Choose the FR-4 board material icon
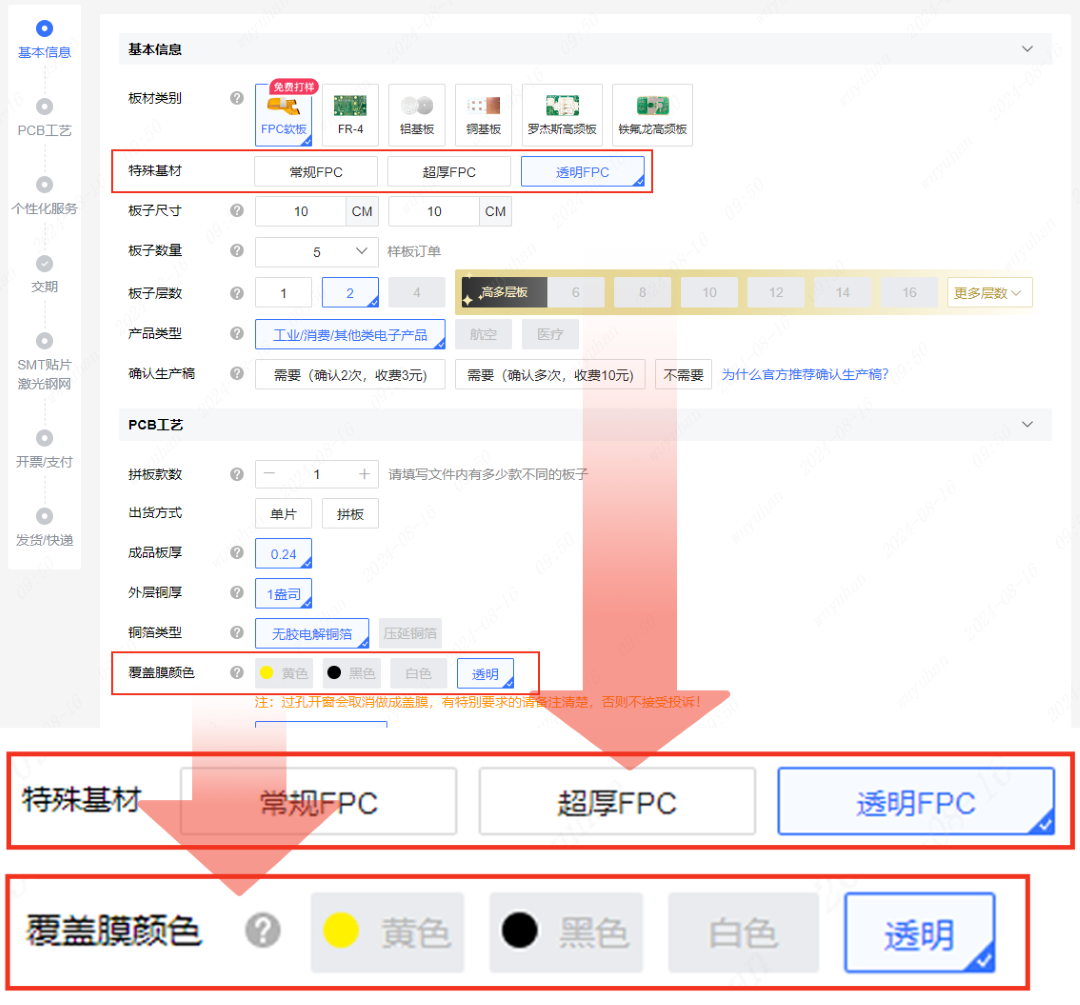1080x1005 pixels. [x=350, y=114]
